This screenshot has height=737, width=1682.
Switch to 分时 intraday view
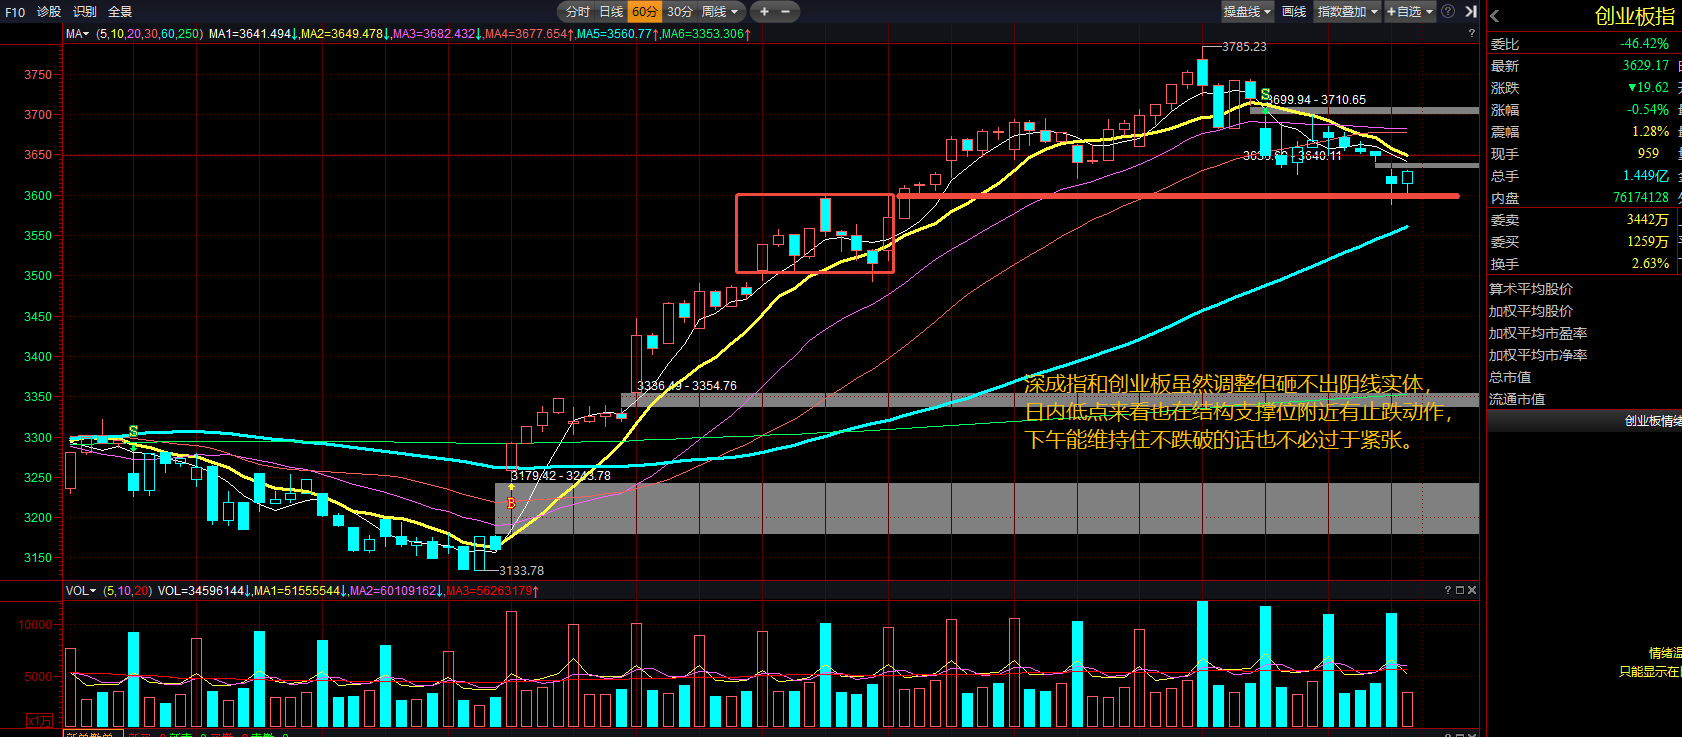(x=577, y=12)
